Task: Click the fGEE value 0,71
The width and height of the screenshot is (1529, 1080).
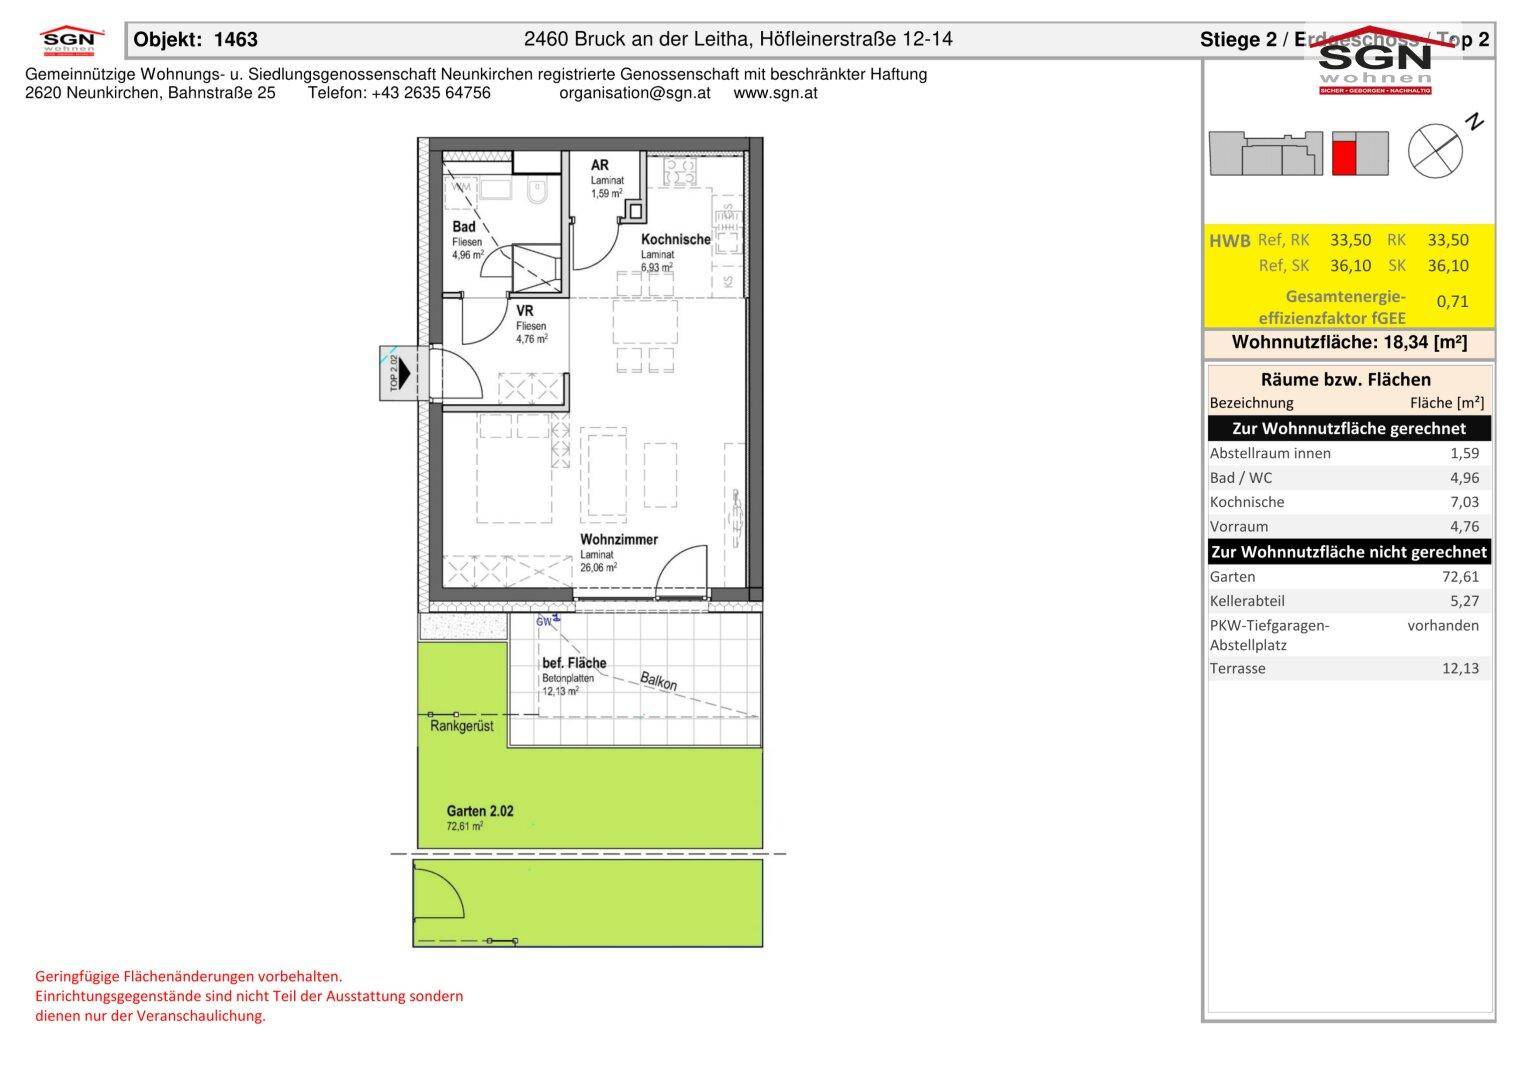Action: (1452, 301)
